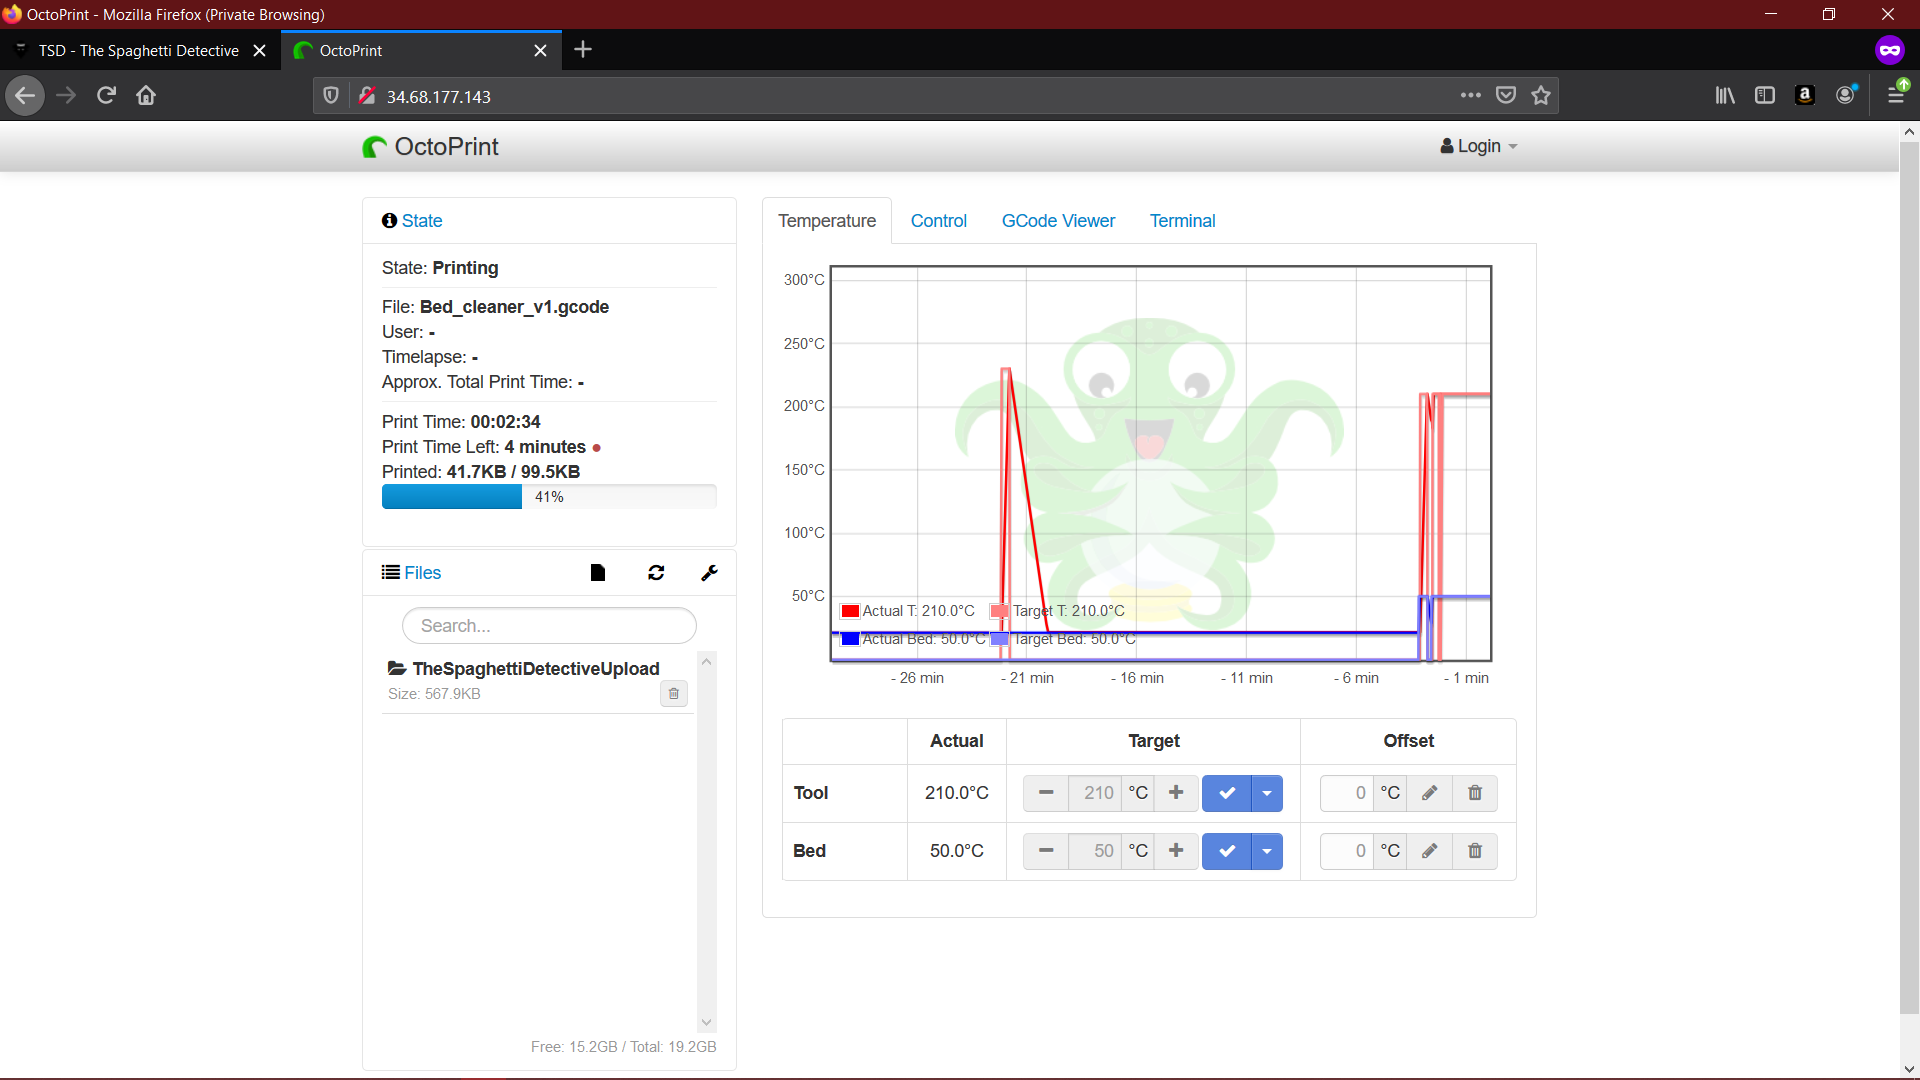This screenshot has height=1080, width=1920.
Task: Open the Files wrench settings icon
Action: (710, 573)
